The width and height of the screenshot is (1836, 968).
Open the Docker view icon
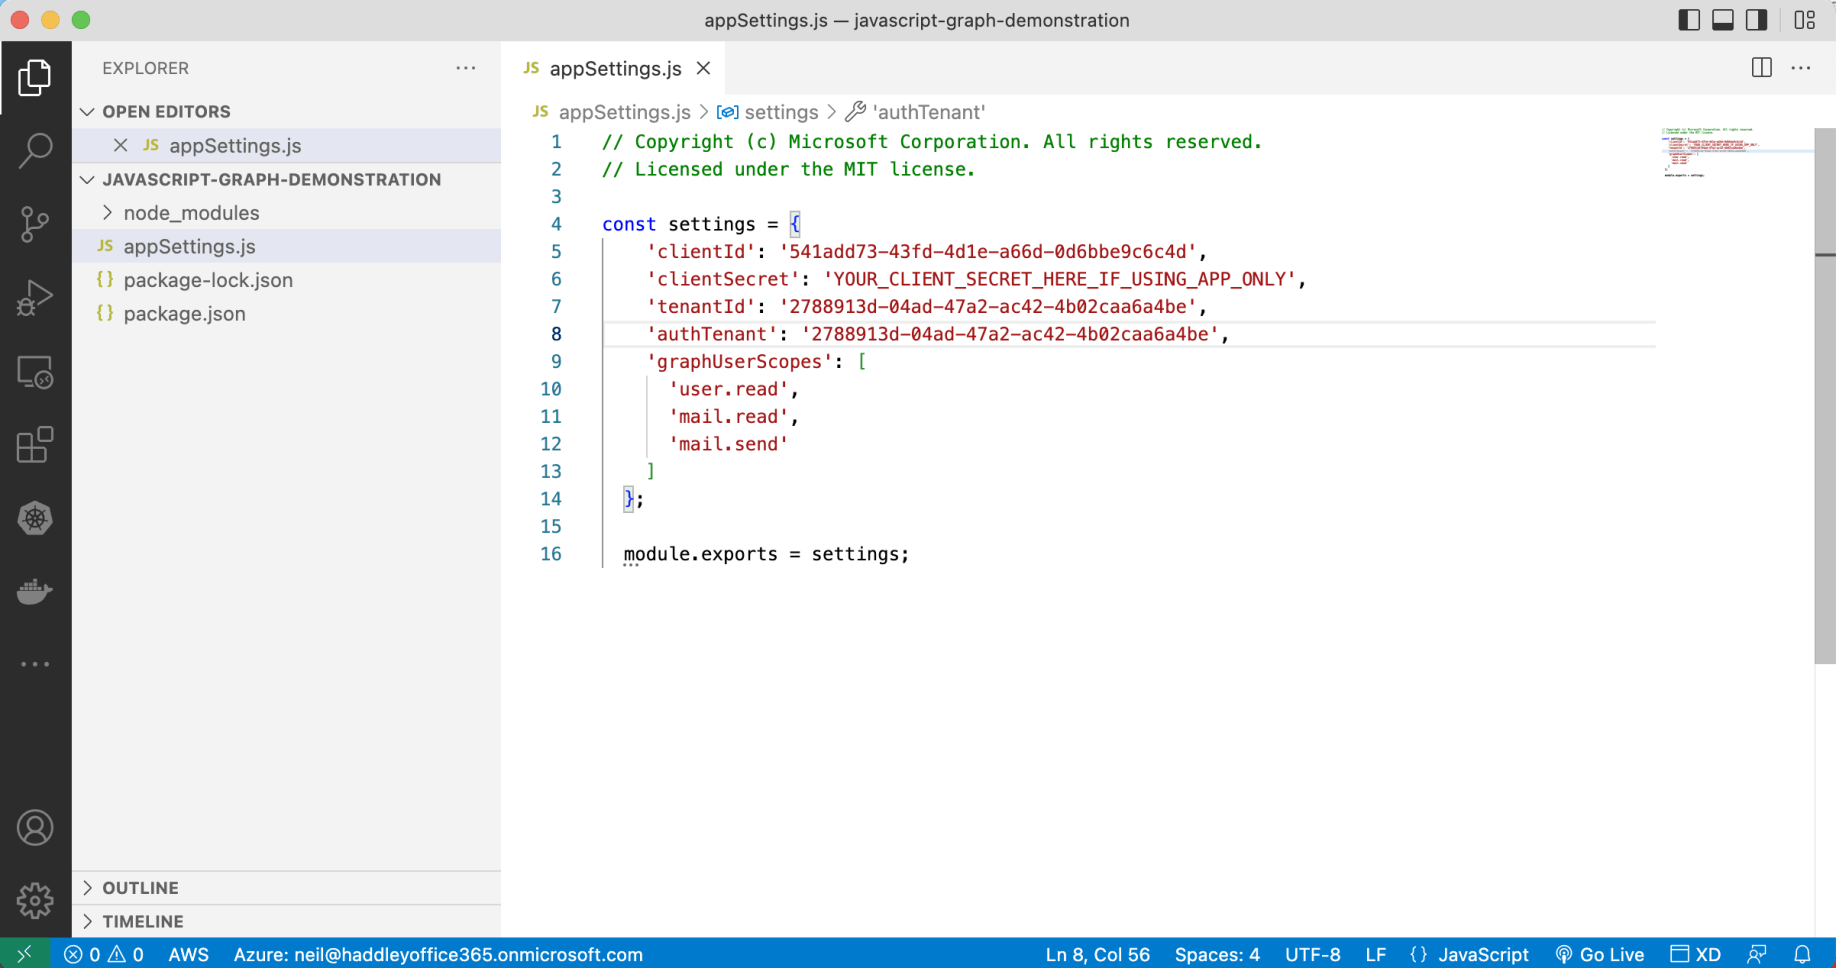[x=35, y=592]
